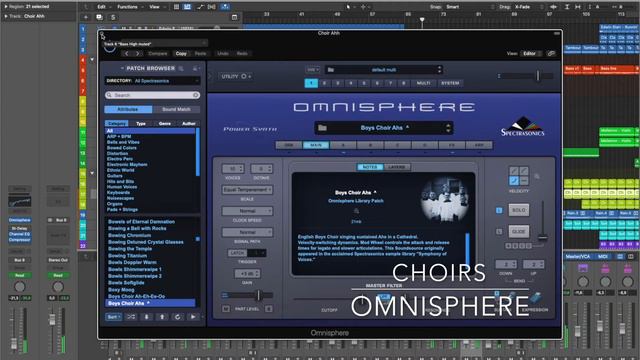Image resolution: width=640 pixels, height=360 pixels.
Task: Open the FX page tab
Action: 451,145
